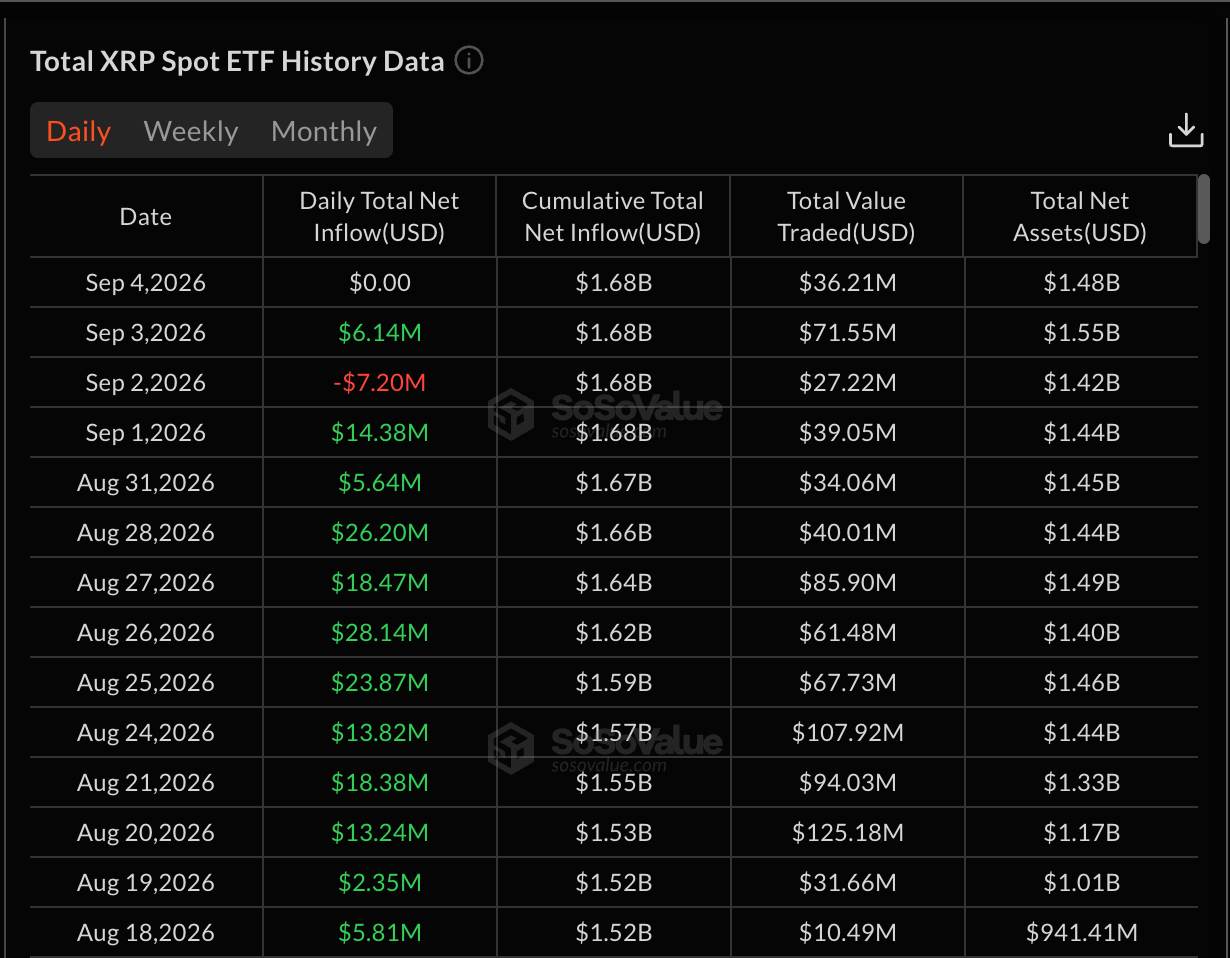1230x958 pixels.
Task: Click the Date column header
Action: pyautogui.click(x=146, y=216)
